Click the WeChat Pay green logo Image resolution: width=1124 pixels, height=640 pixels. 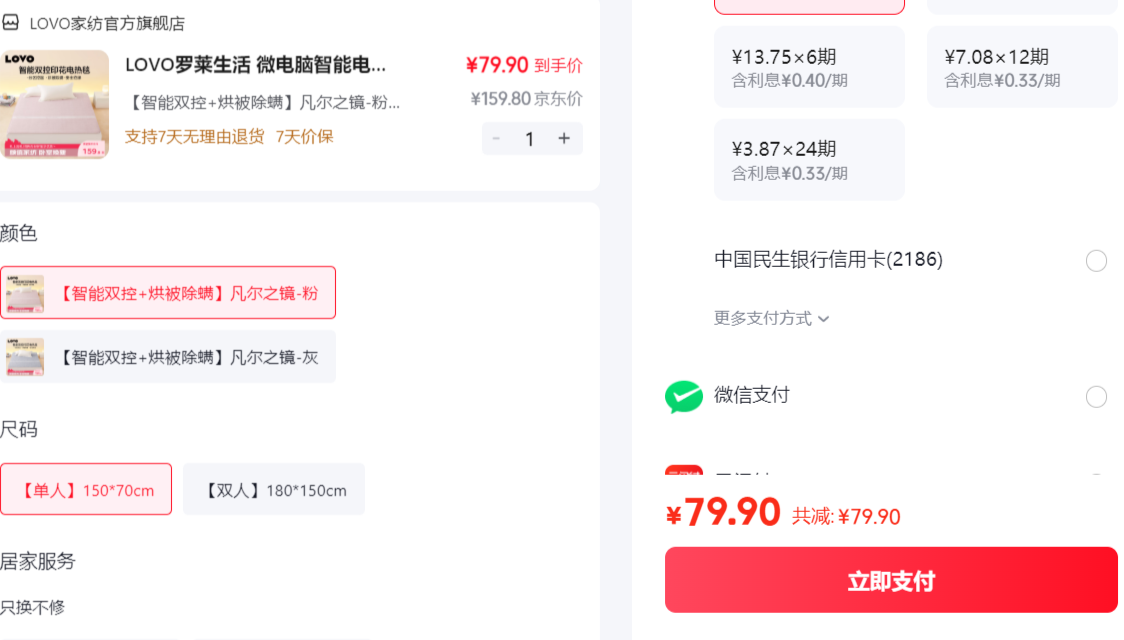pyautogui.click(x=684, y=396)
